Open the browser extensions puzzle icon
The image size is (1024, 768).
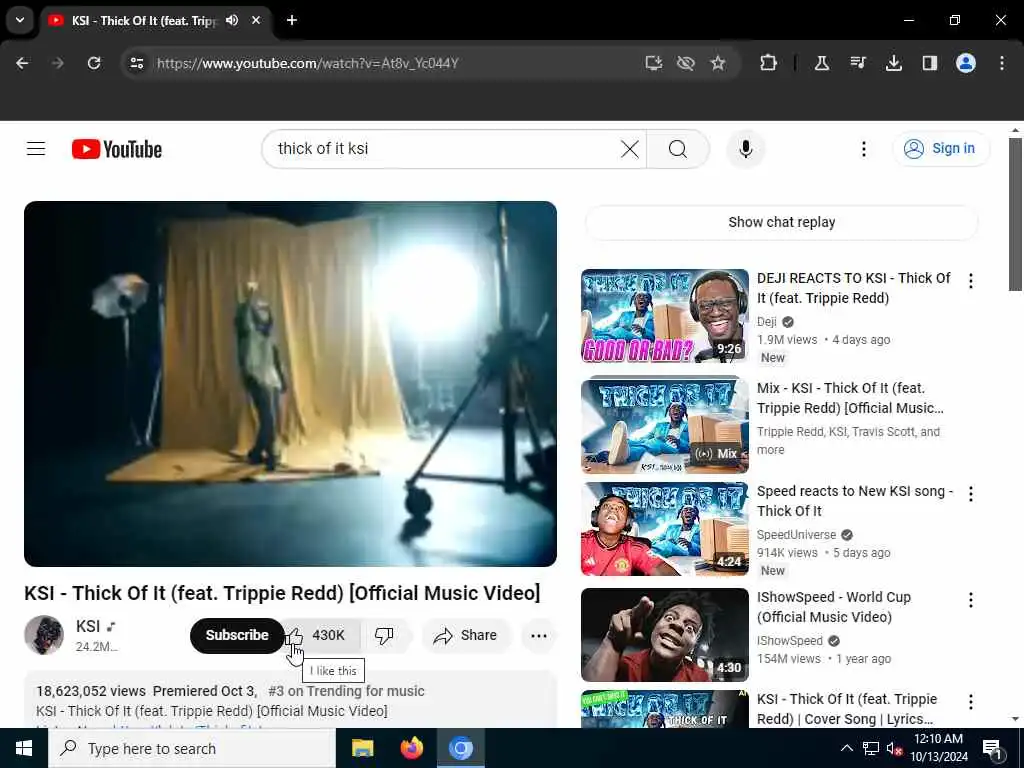(769, 63)
